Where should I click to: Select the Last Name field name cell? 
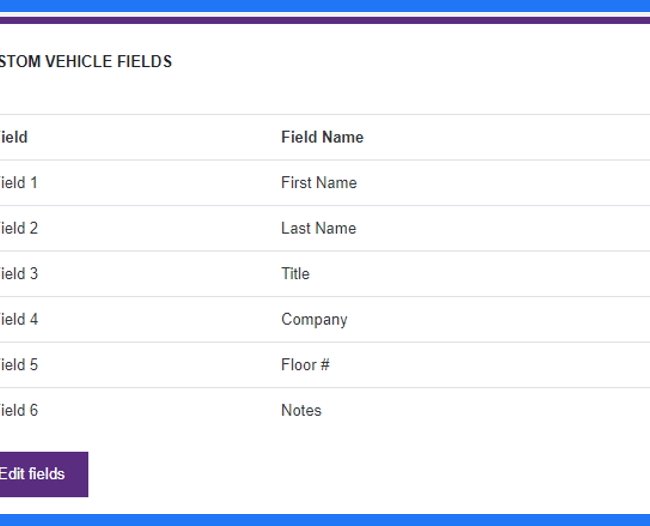[318, 228]
